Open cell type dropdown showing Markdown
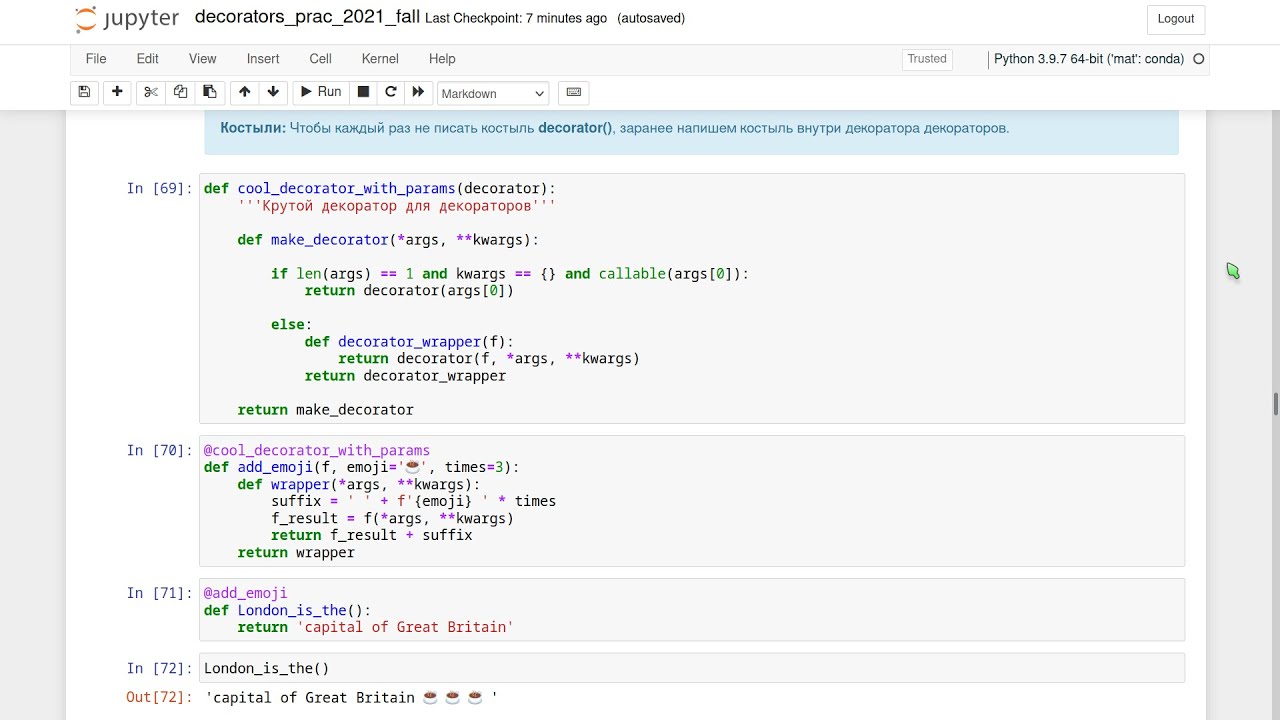The height and width of the screenshot is (720, 1280). click(493, 93)
